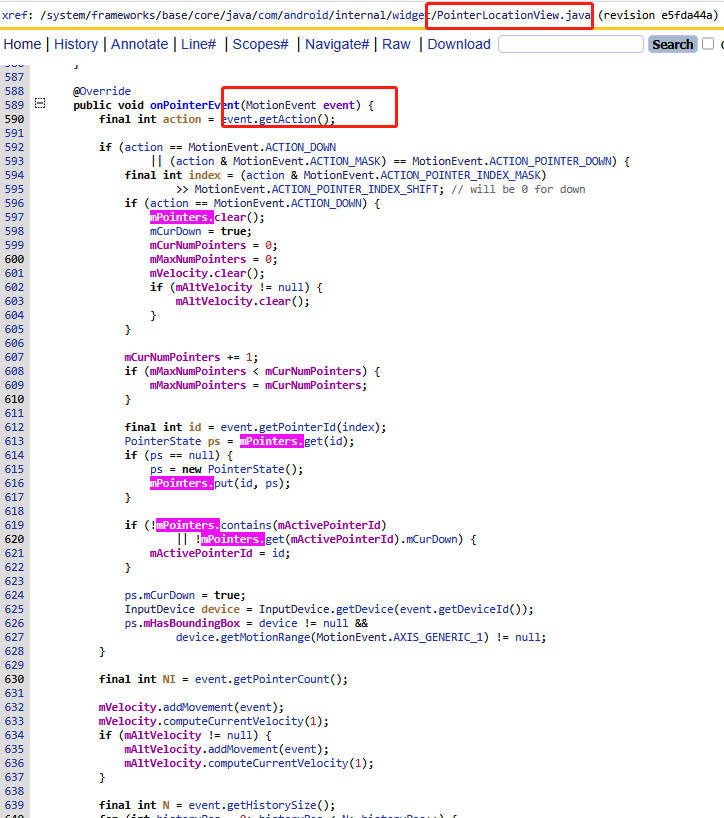This screenshot has height=818, width=724.
Task: Jump to line number 620
Action: (x=14, y=539)
